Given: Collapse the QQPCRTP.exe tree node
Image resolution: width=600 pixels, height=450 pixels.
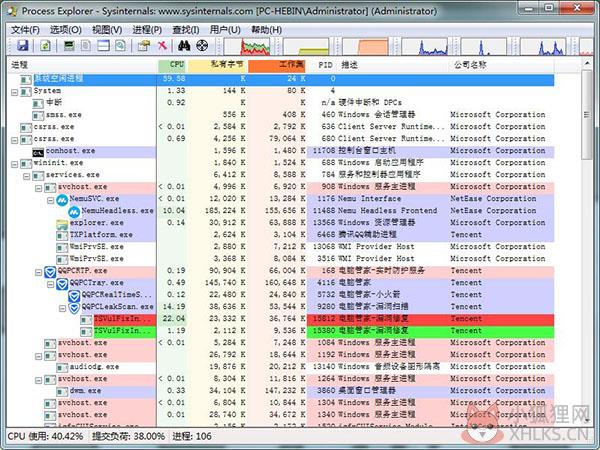Looking at the screenshot, I should (38, 272).
